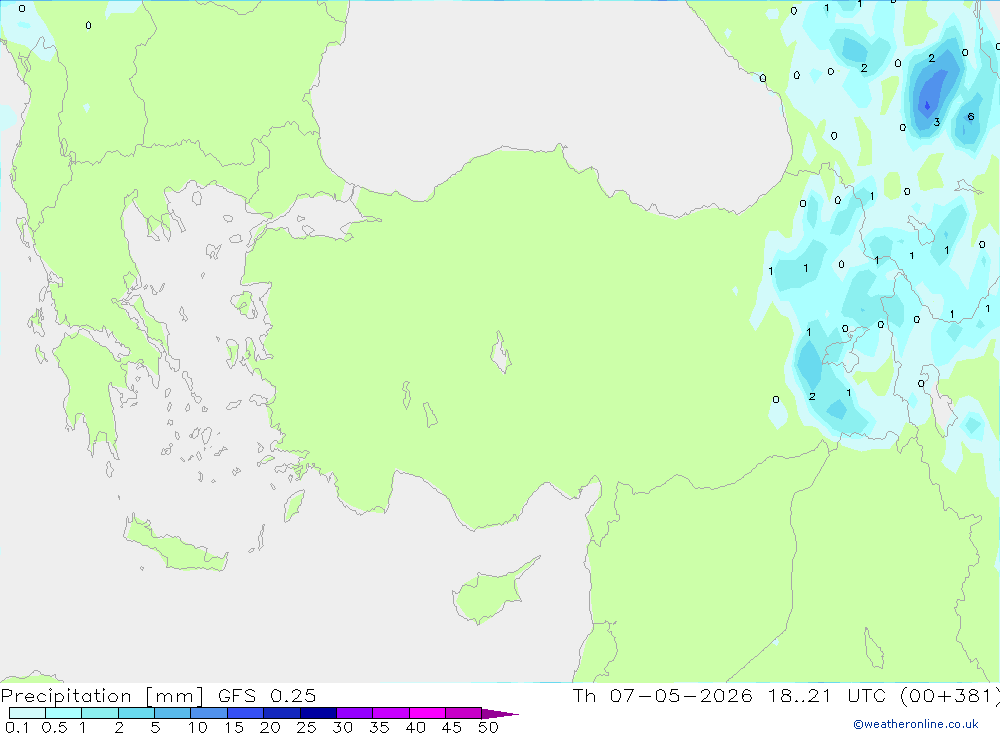Click the legend swatch between 0.5 and 1
Viewport: 1000px width, 733px height.
(x=64, y=713)
